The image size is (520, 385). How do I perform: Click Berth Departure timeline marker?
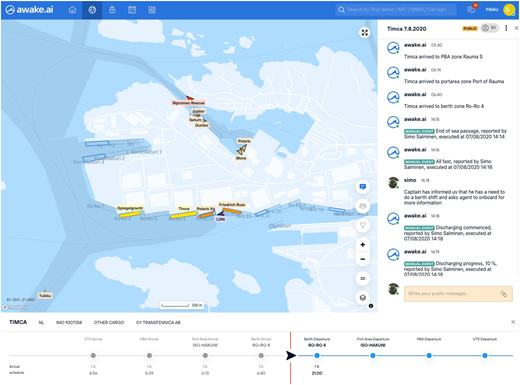click(317, 356)
